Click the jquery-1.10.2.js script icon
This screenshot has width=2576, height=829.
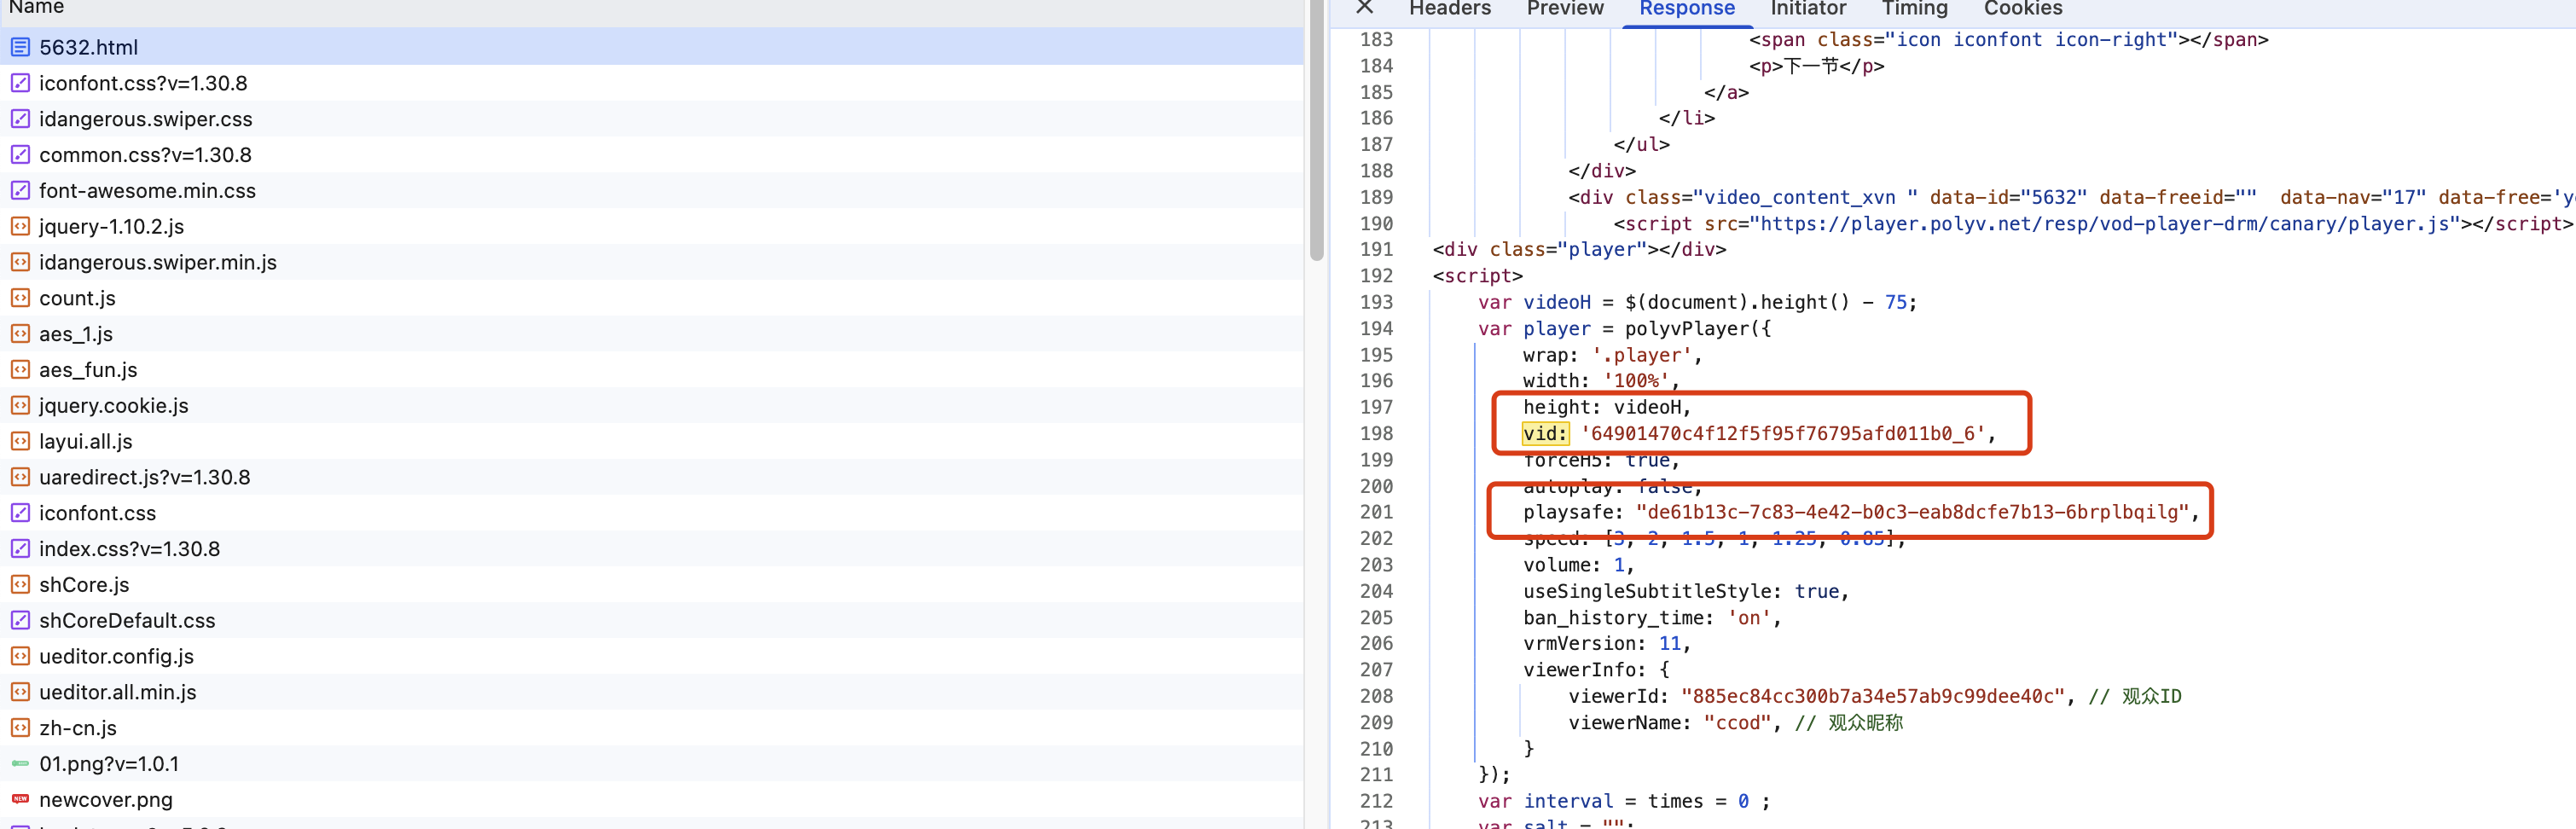[x=20, y=226]
